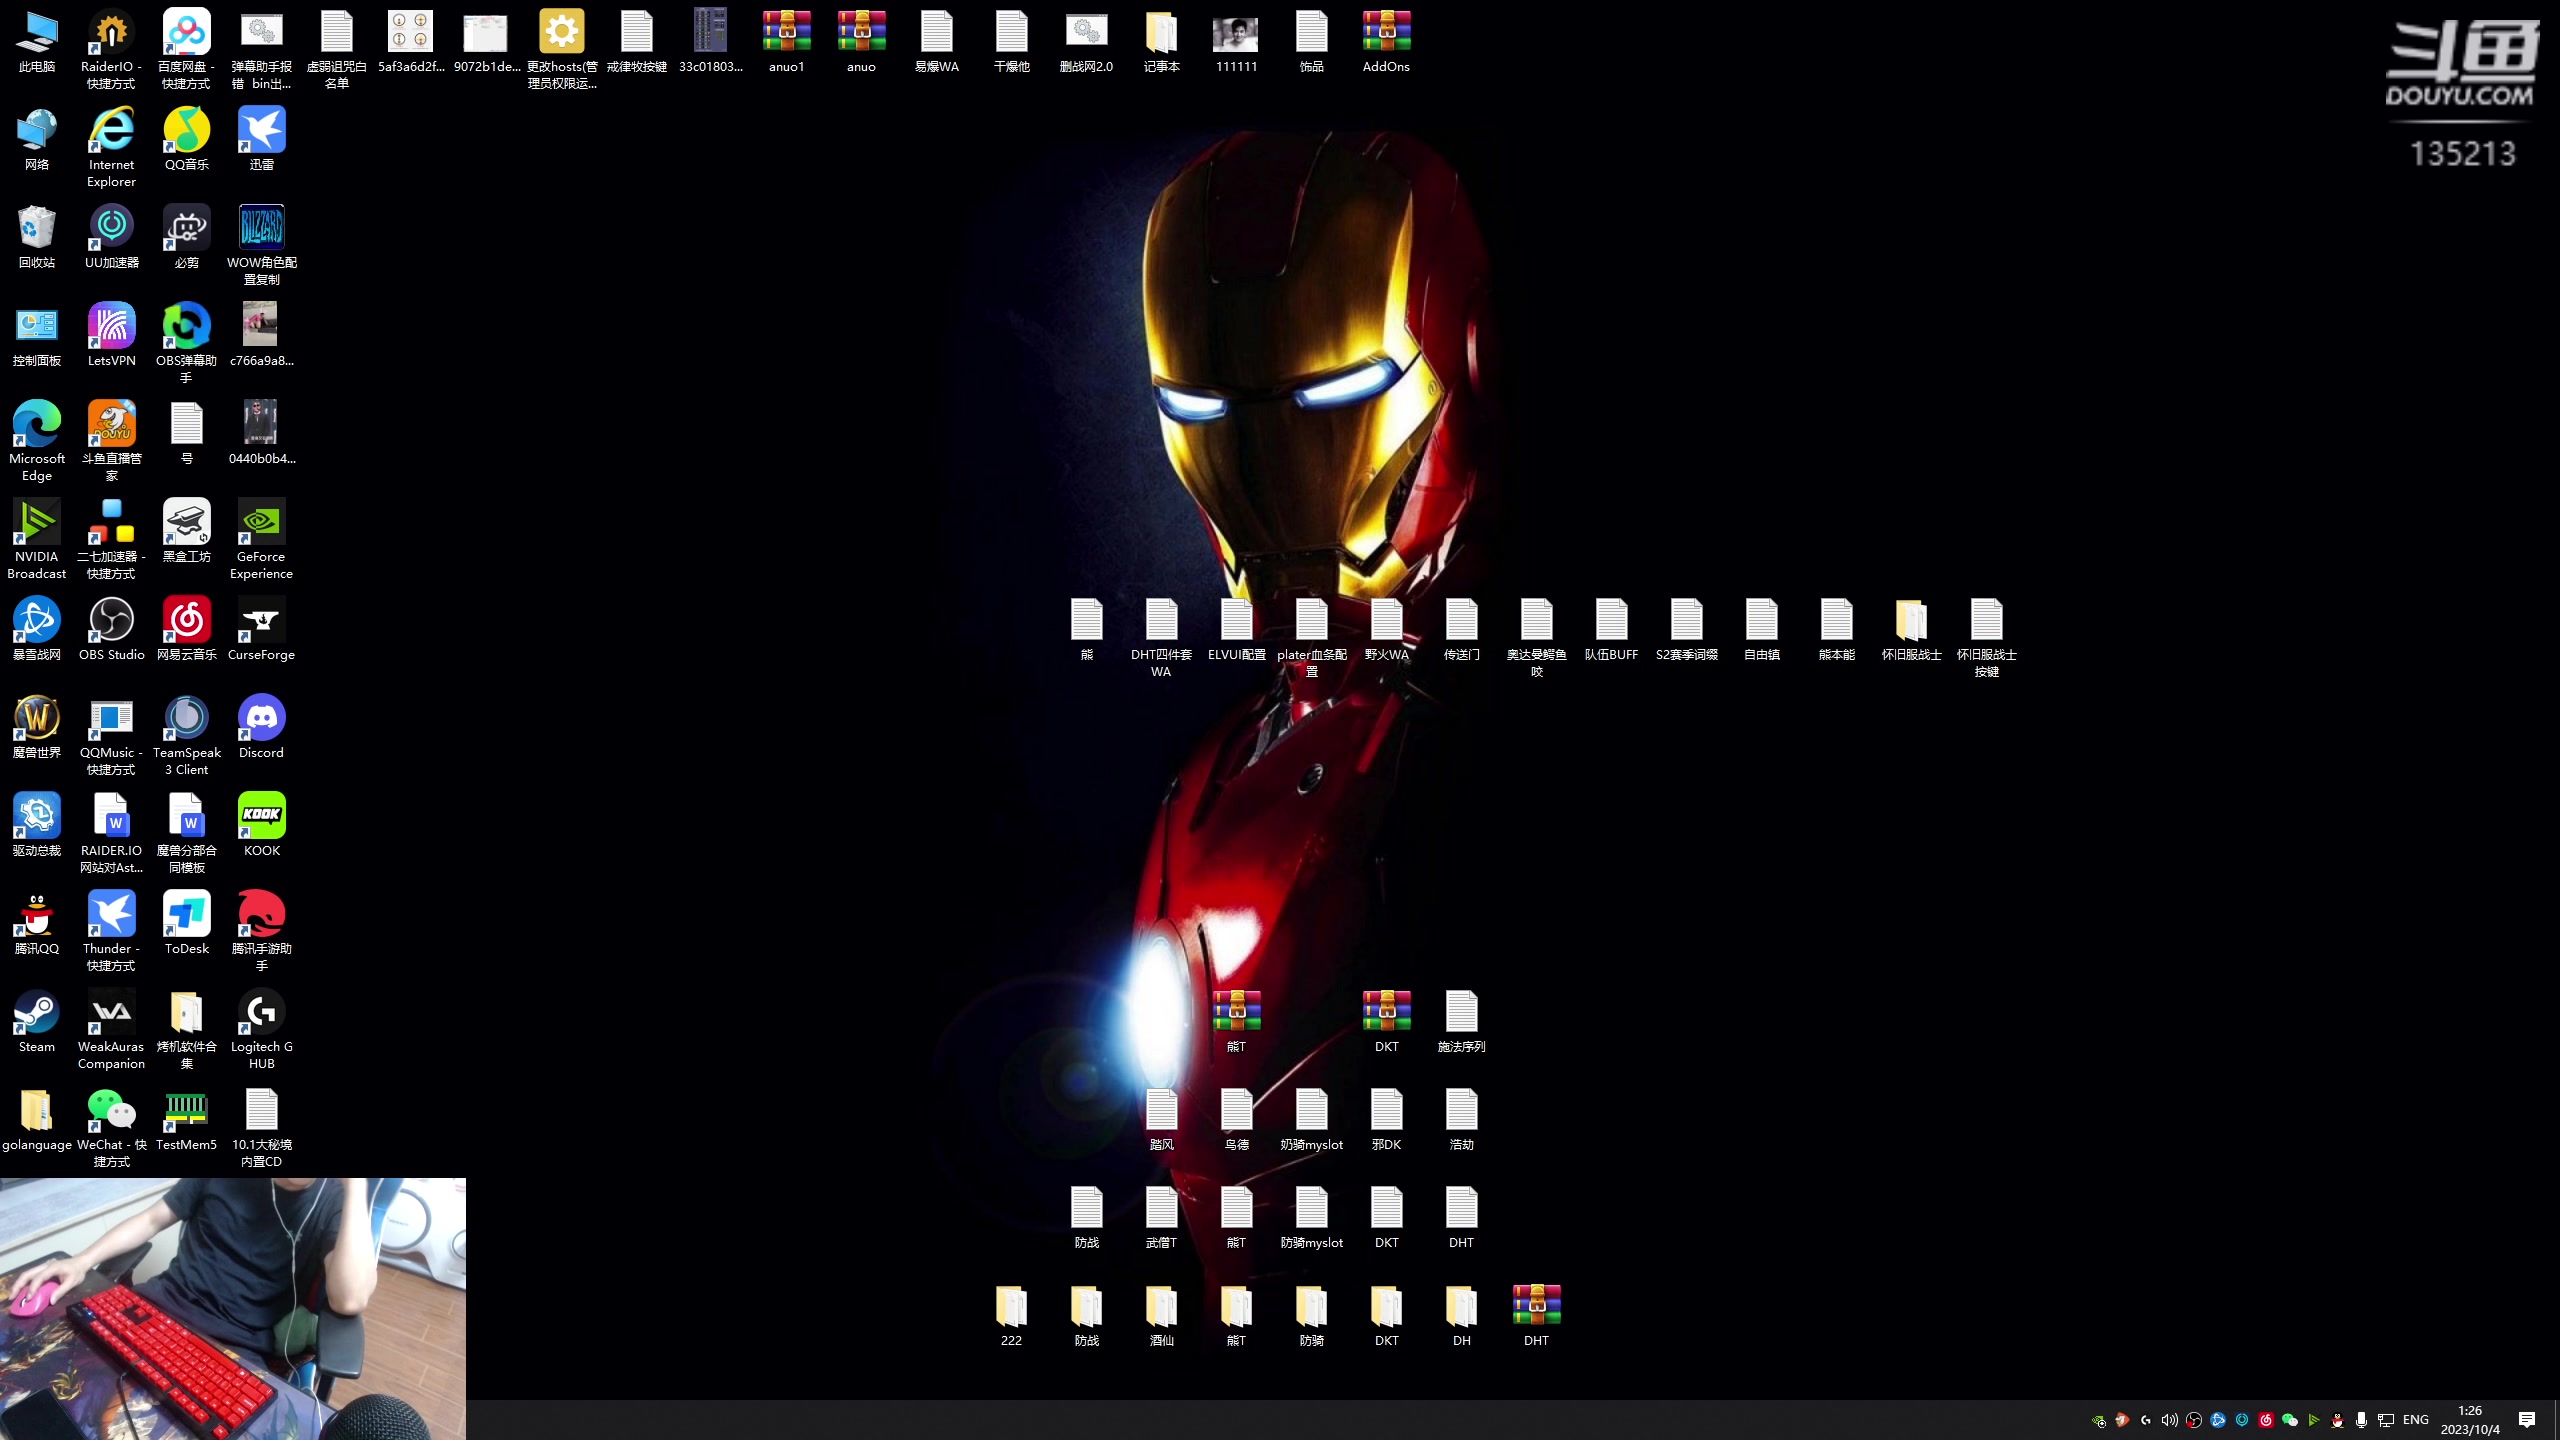The image size is (2560, 1440).
Task: Select the anuo1 archive
Action: 786,43
